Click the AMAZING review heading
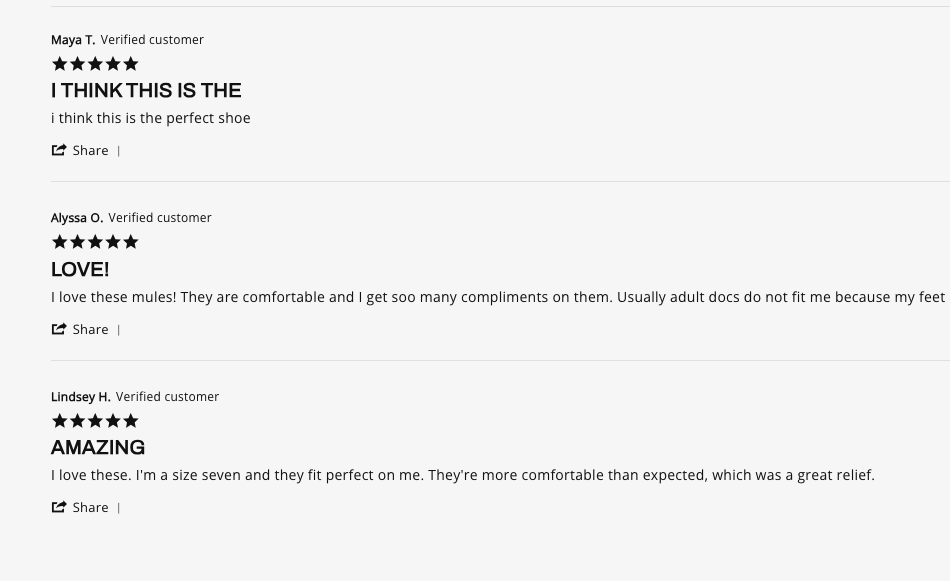The height and width of the screenshot is (581, 950). (x=98, y=448)
